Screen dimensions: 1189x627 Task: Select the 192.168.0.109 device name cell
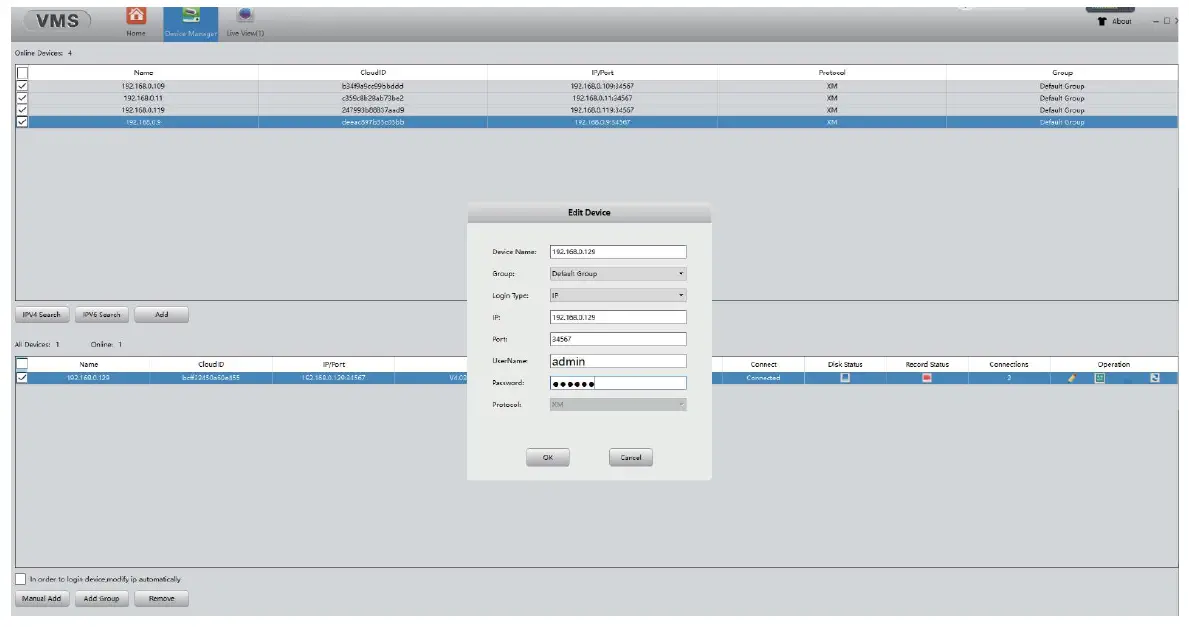pos(143,86)
